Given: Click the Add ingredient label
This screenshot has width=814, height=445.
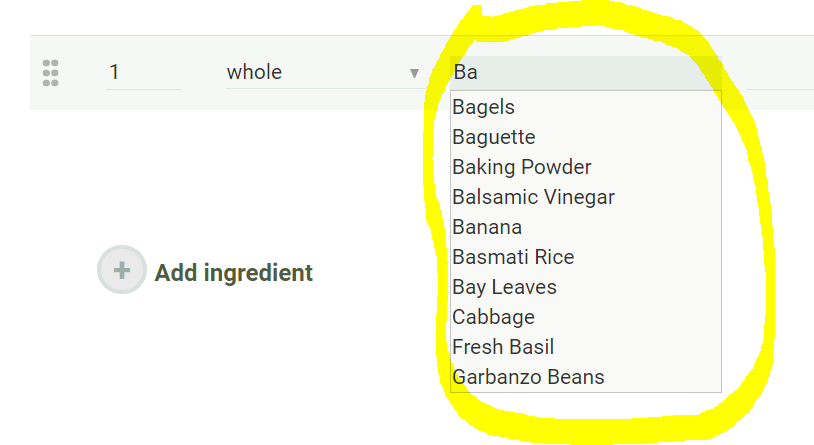Looking at the screenshot, I should pos(234,273).
